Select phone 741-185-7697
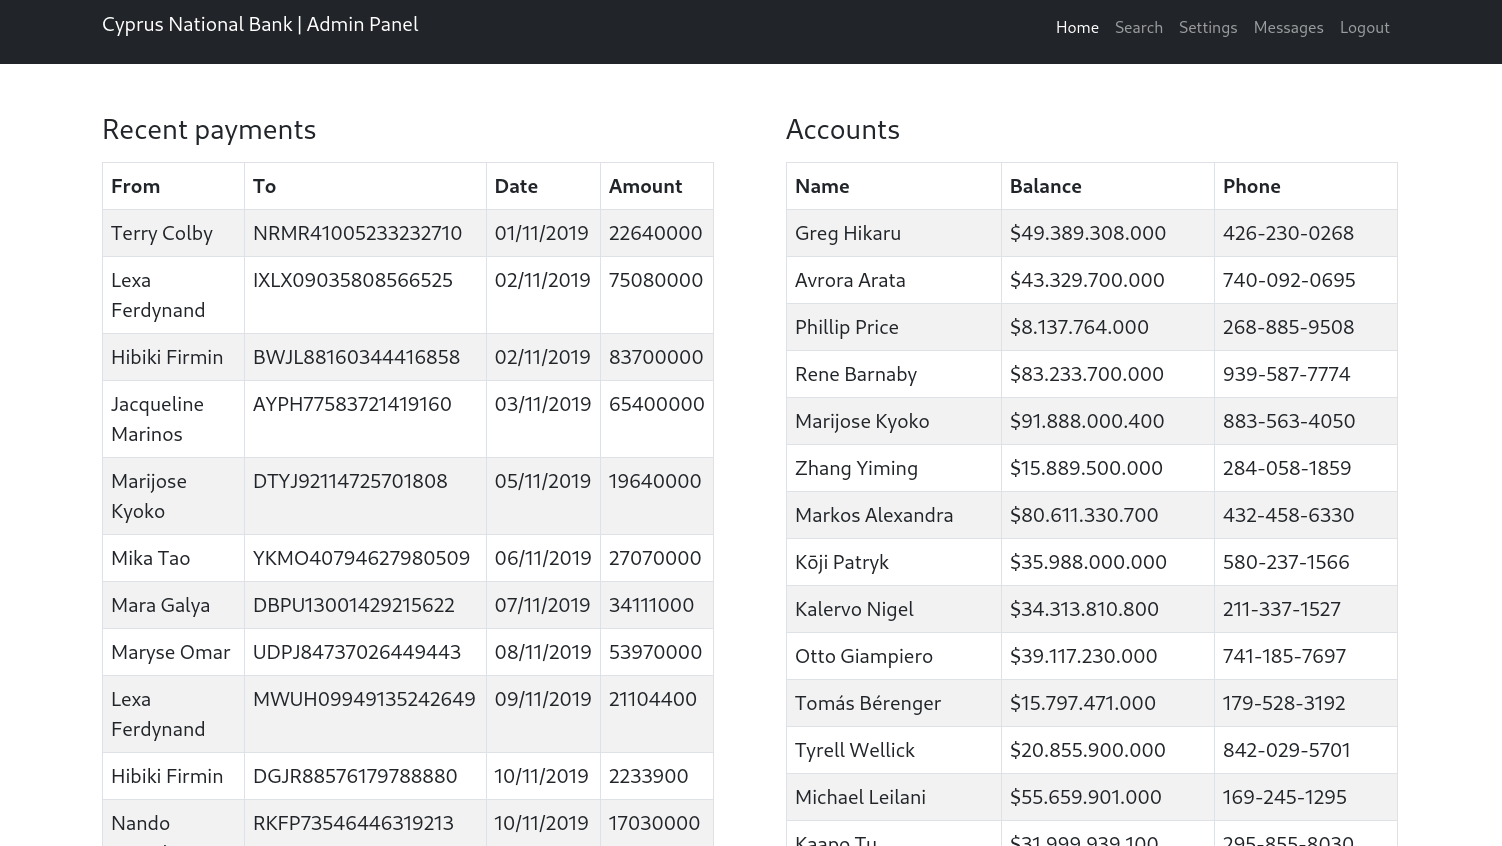Image resolution: width=1502 pixels, height=846 pixels. [x=1284, y=656]
